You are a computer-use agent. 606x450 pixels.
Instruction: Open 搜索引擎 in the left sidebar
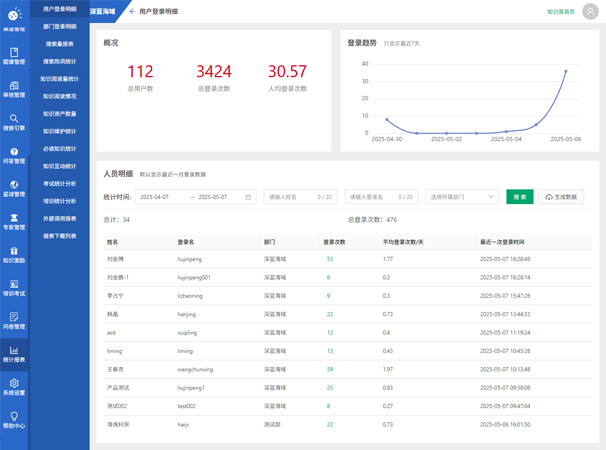(14, 122)
